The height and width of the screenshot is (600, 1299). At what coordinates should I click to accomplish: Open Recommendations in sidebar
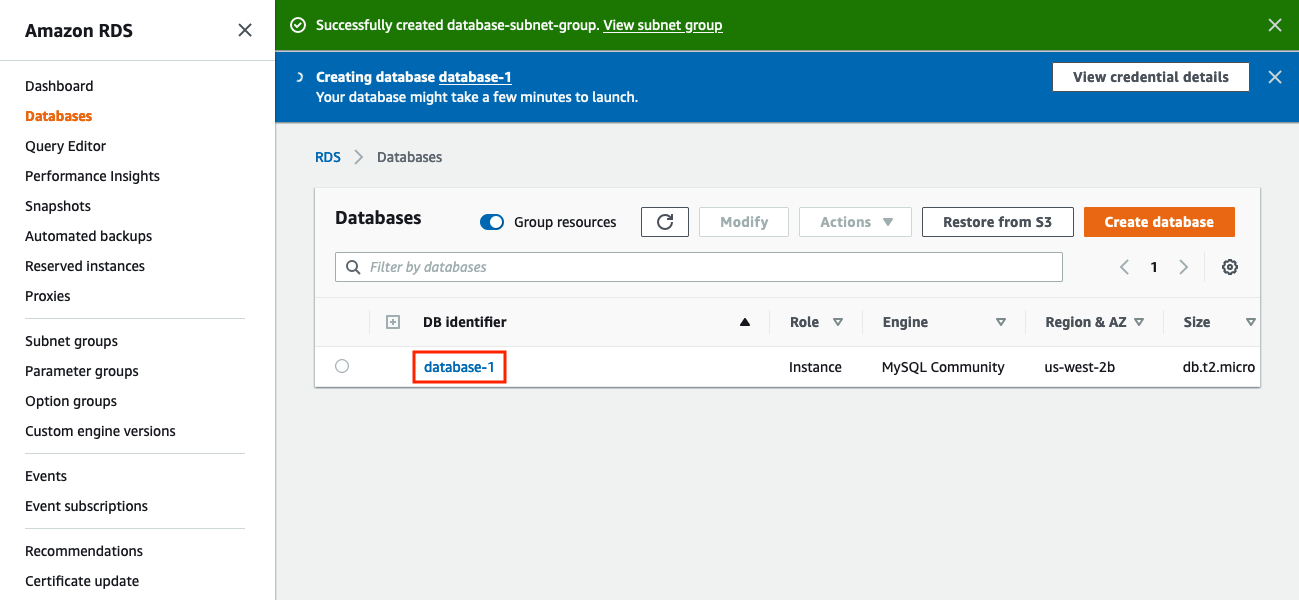(x=84, y=551)
